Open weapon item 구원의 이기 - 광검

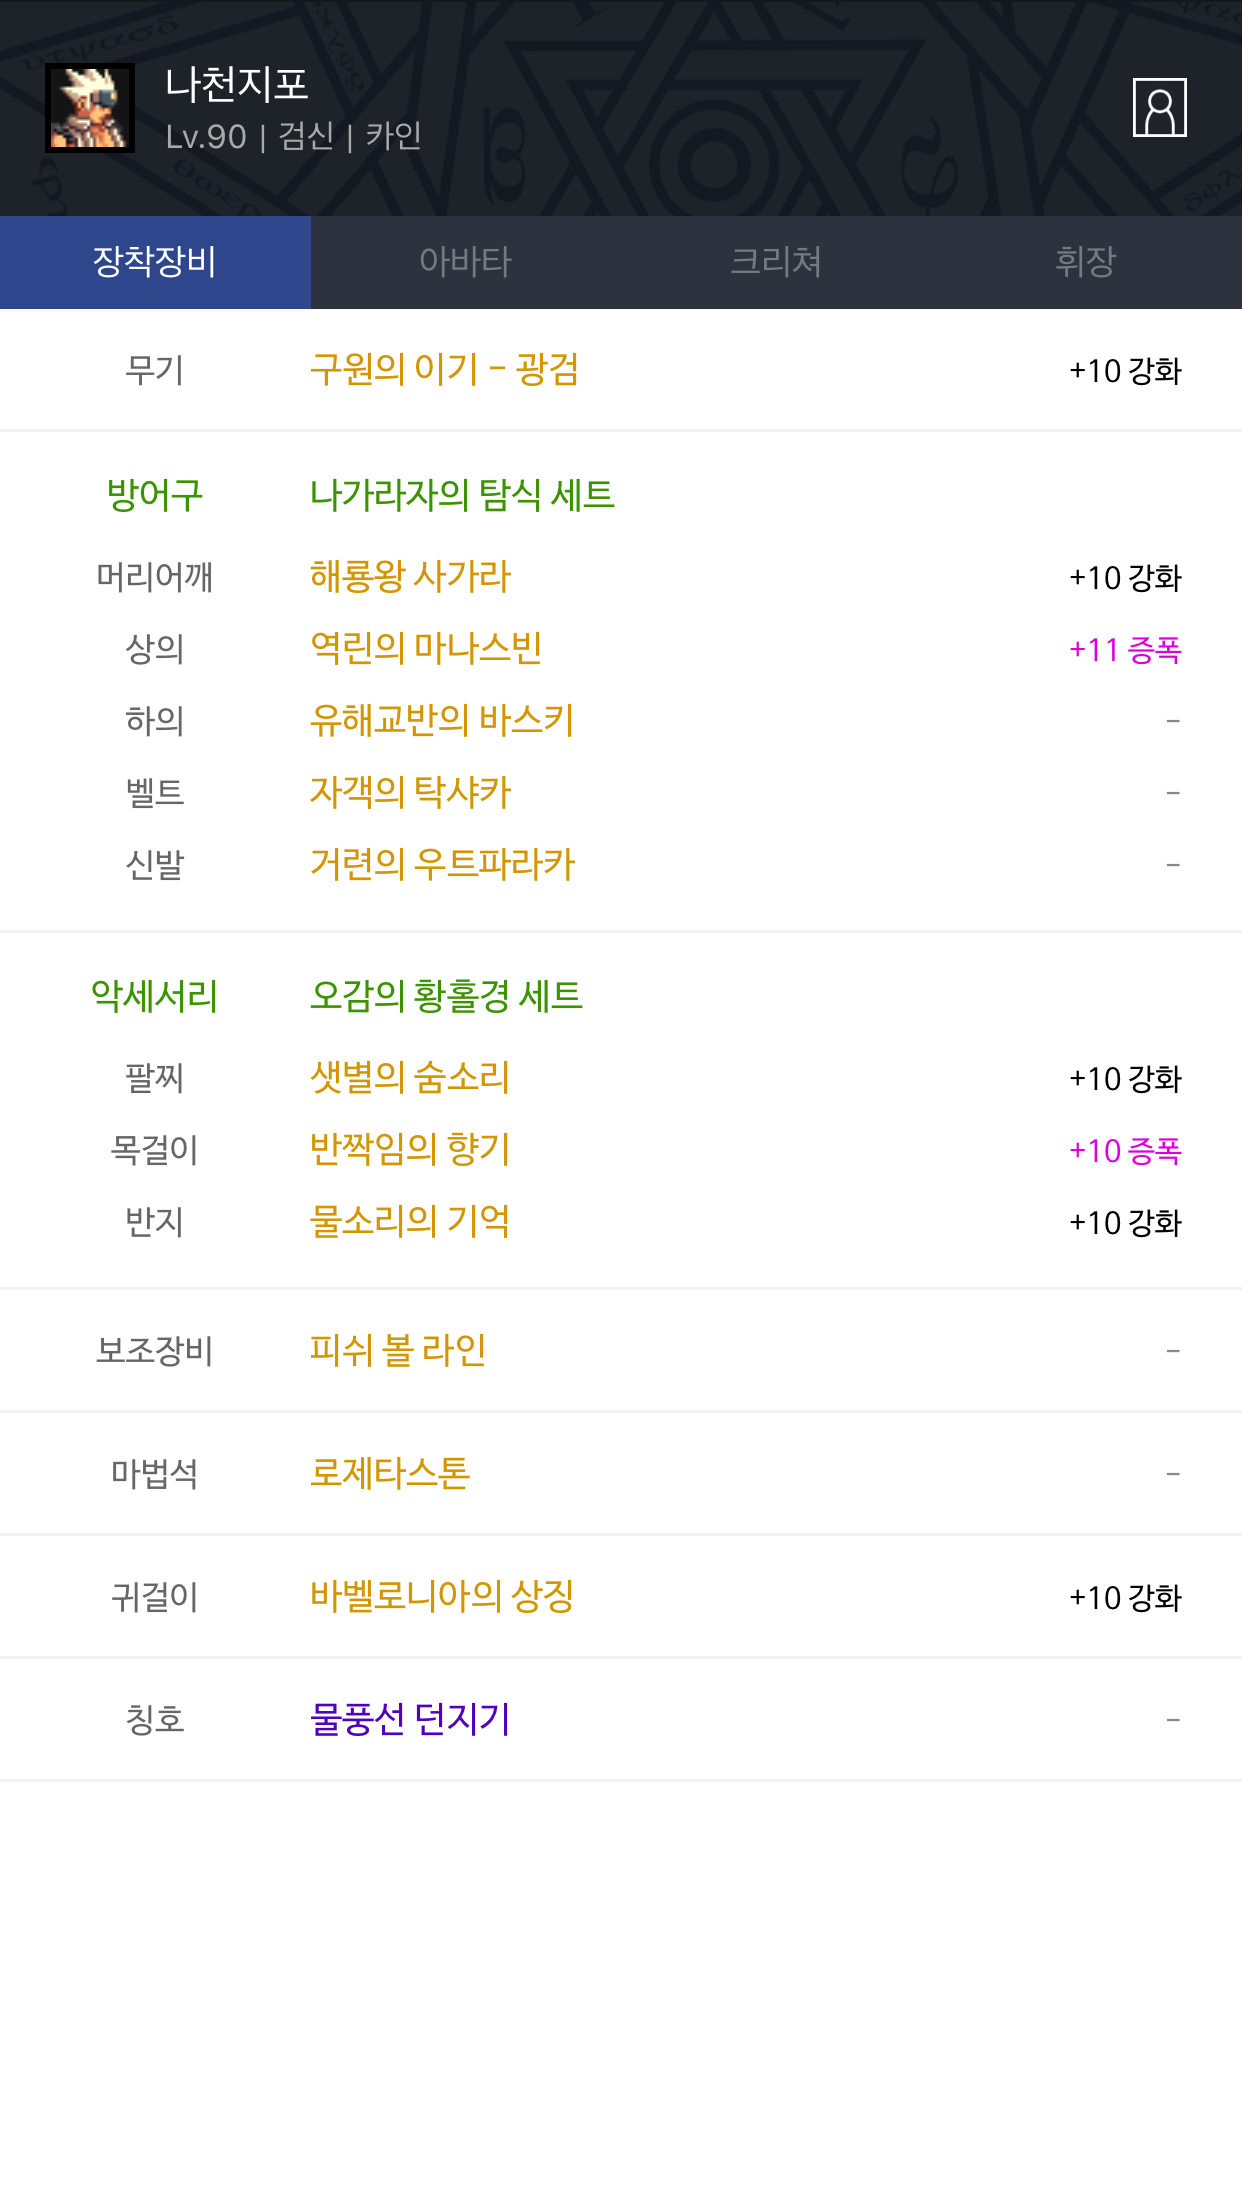444,370
